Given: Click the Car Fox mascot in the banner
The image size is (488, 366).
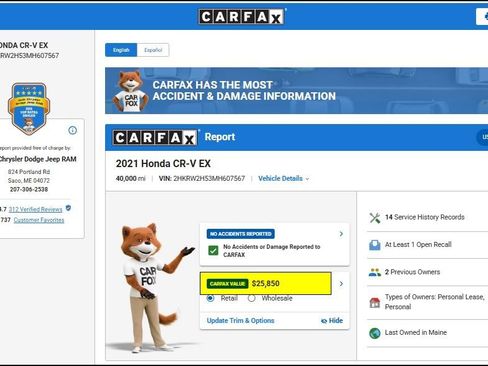Looking at the screenshot, I should click(x=130, y=92).
